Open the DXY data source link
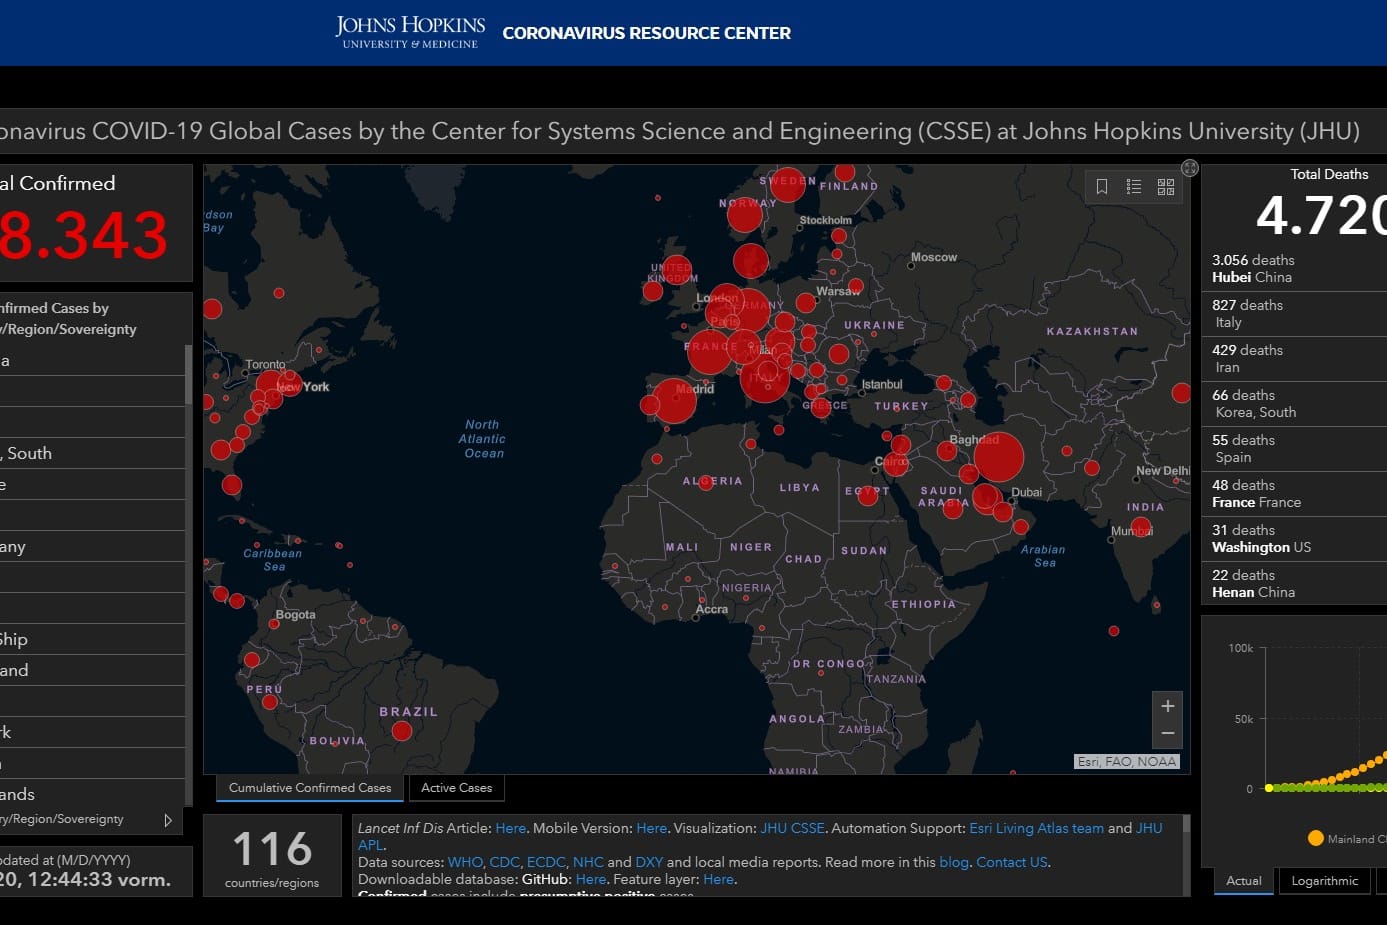1387x925 pixels. point(649,862)
